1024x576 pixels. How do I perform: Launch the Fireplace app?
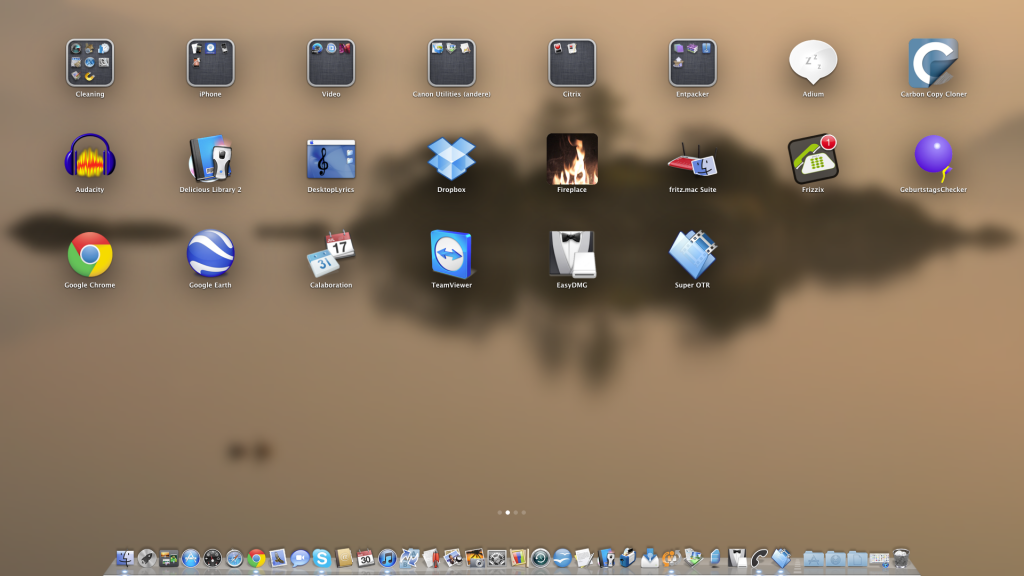(572, 158)
